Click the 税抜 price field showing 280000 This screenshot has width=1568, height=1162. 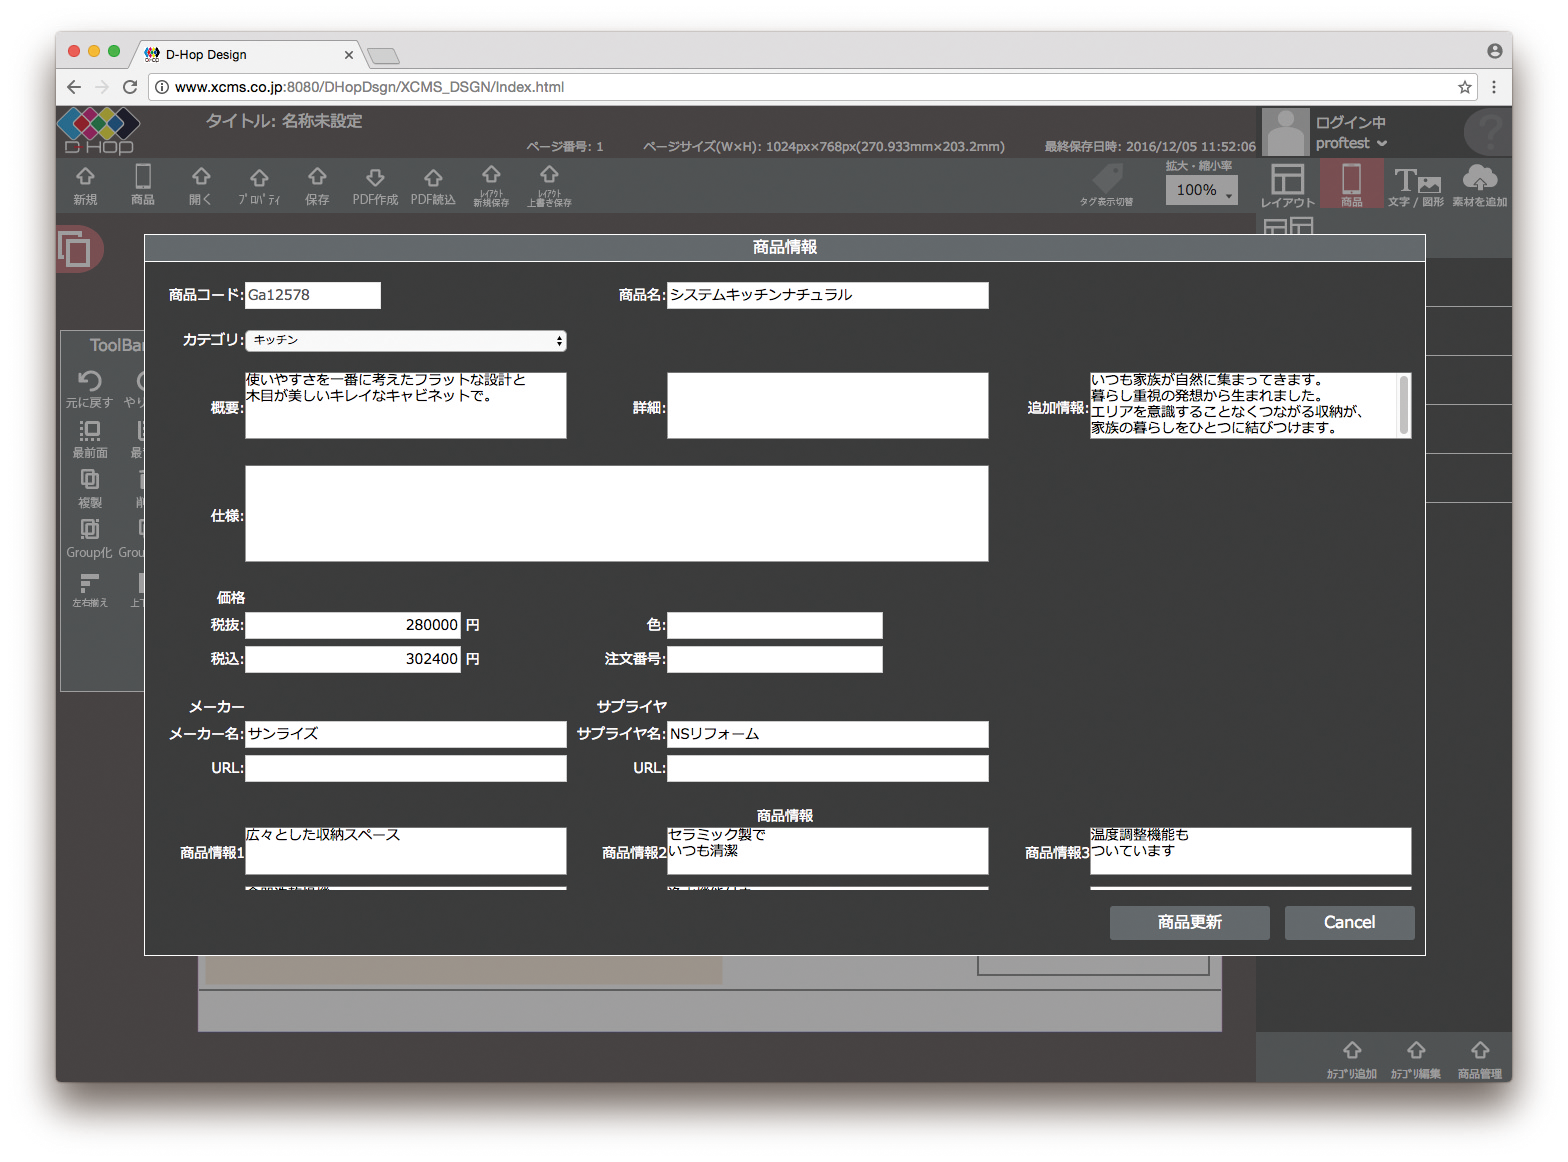(353, 625)
